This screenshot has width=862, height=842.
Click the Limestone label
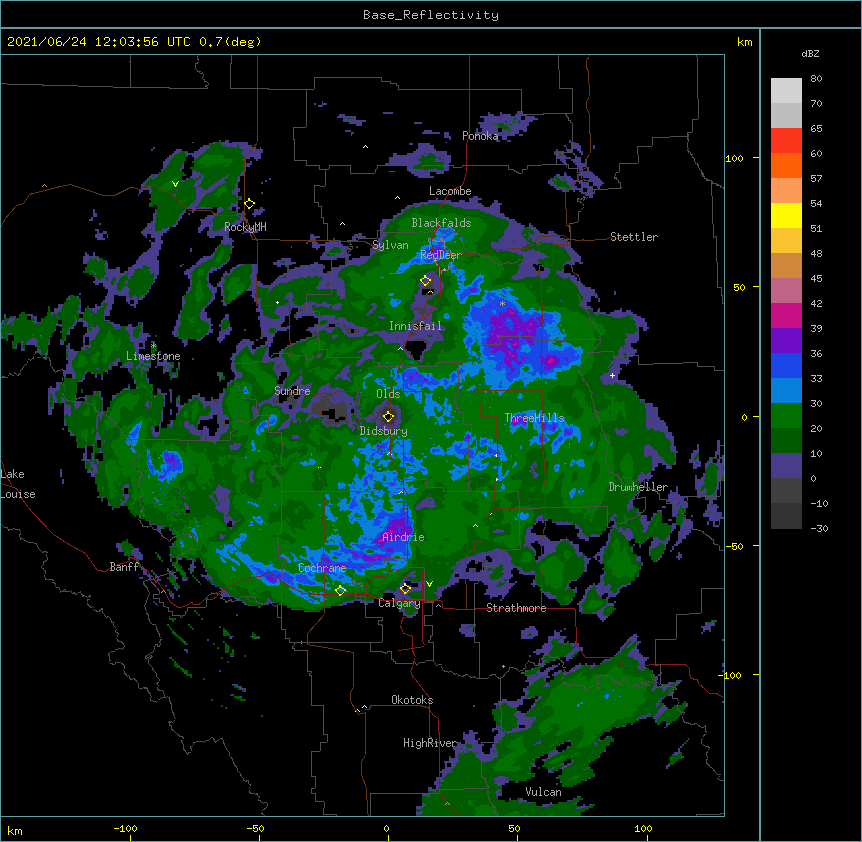click(x=153, y=356)
